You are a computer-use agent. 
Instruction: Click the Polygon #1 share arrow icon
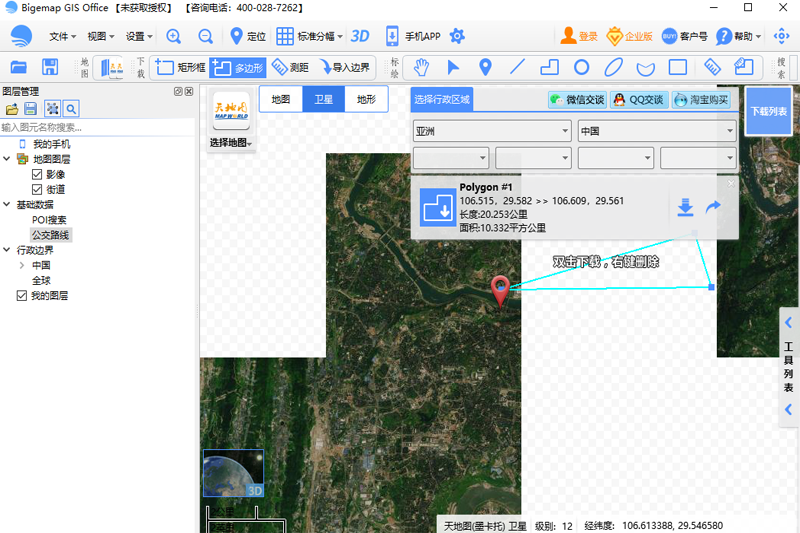click(x=713, y=207)
